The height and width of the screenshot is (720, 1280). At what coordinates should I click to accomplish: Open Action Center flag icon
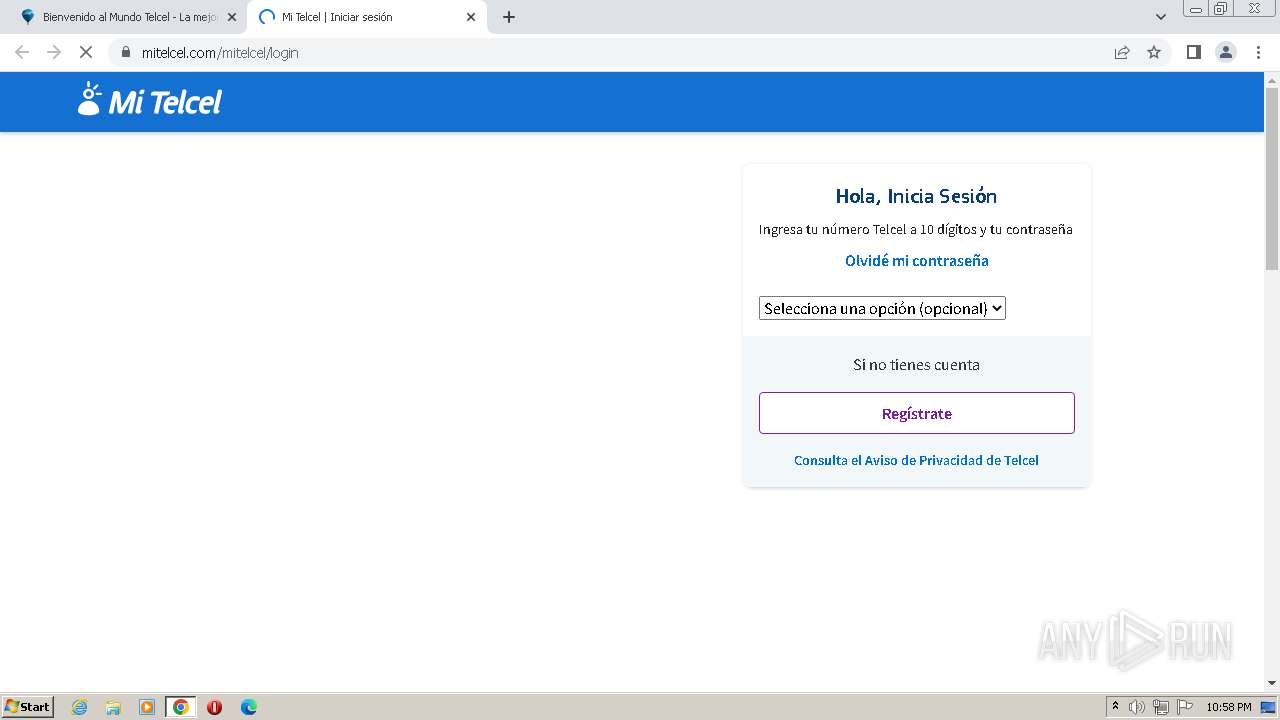(x=1185, y=707)
